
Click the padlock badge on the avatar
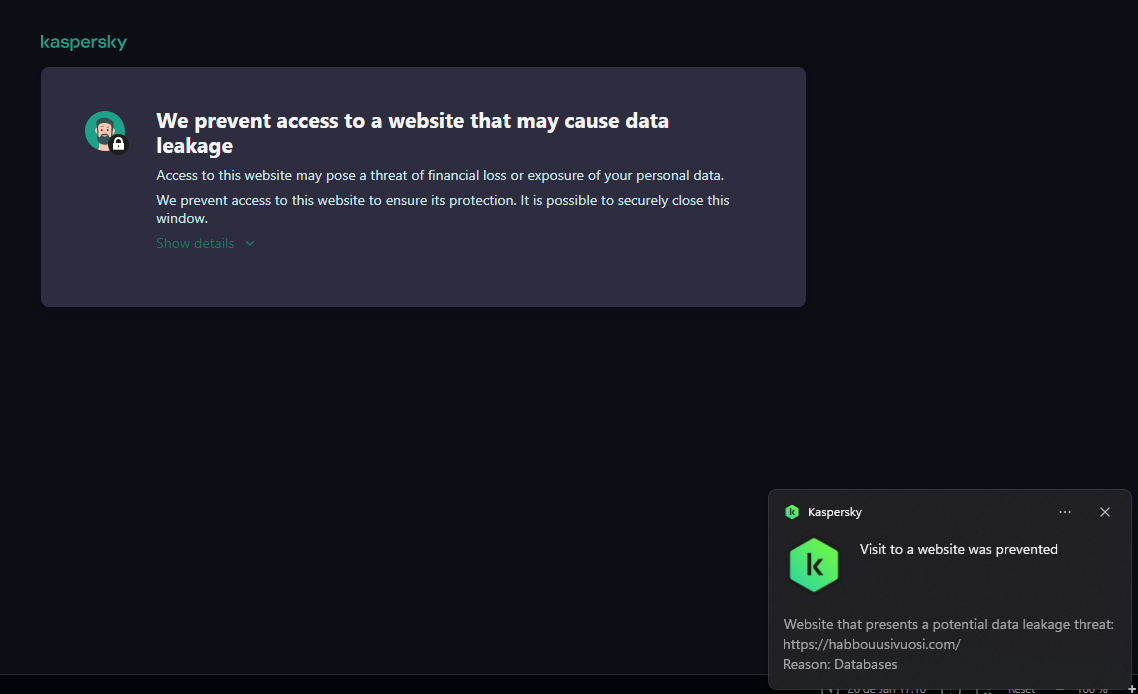119,145
